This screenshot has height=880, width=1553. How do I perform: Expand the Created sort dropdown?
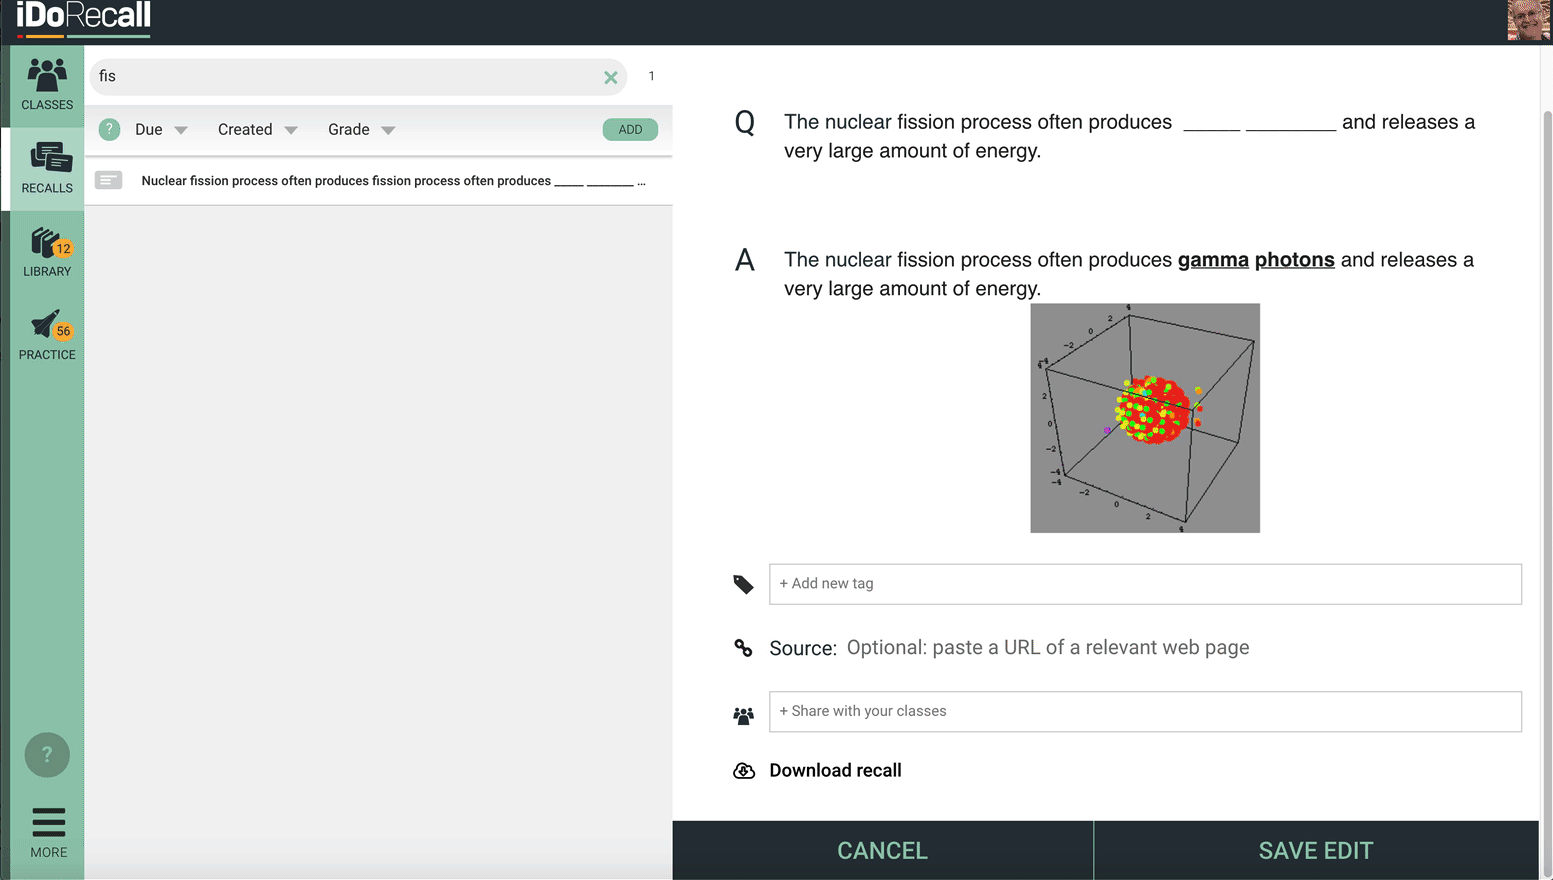pos(258,130)
